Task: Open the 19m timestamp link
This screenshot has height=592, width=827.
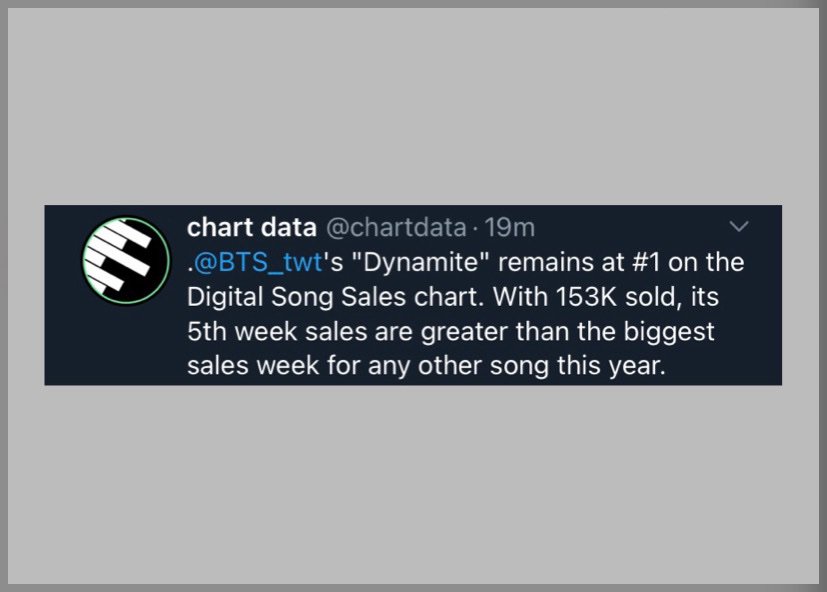Action: click(x=509, y=227)
